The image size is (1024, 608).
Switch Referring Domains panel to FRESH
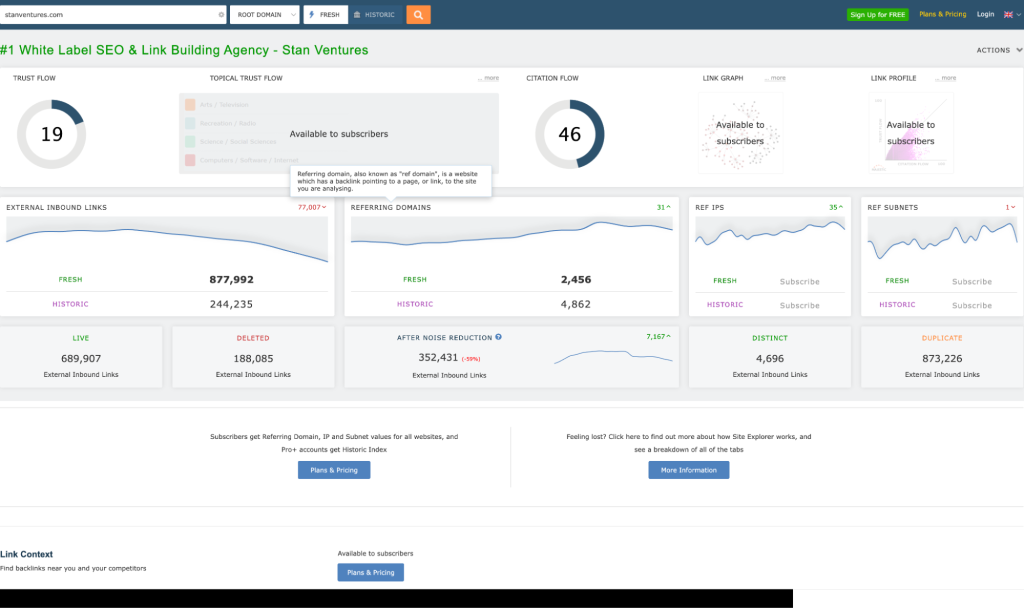pos(415,279)
